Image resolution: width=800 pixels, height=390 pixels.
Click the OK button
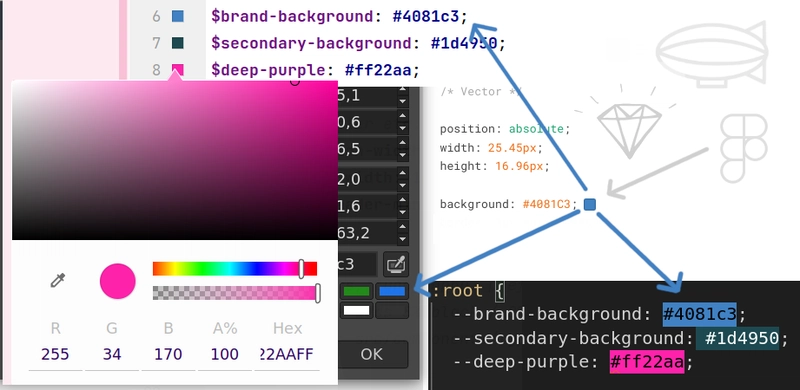372,354
